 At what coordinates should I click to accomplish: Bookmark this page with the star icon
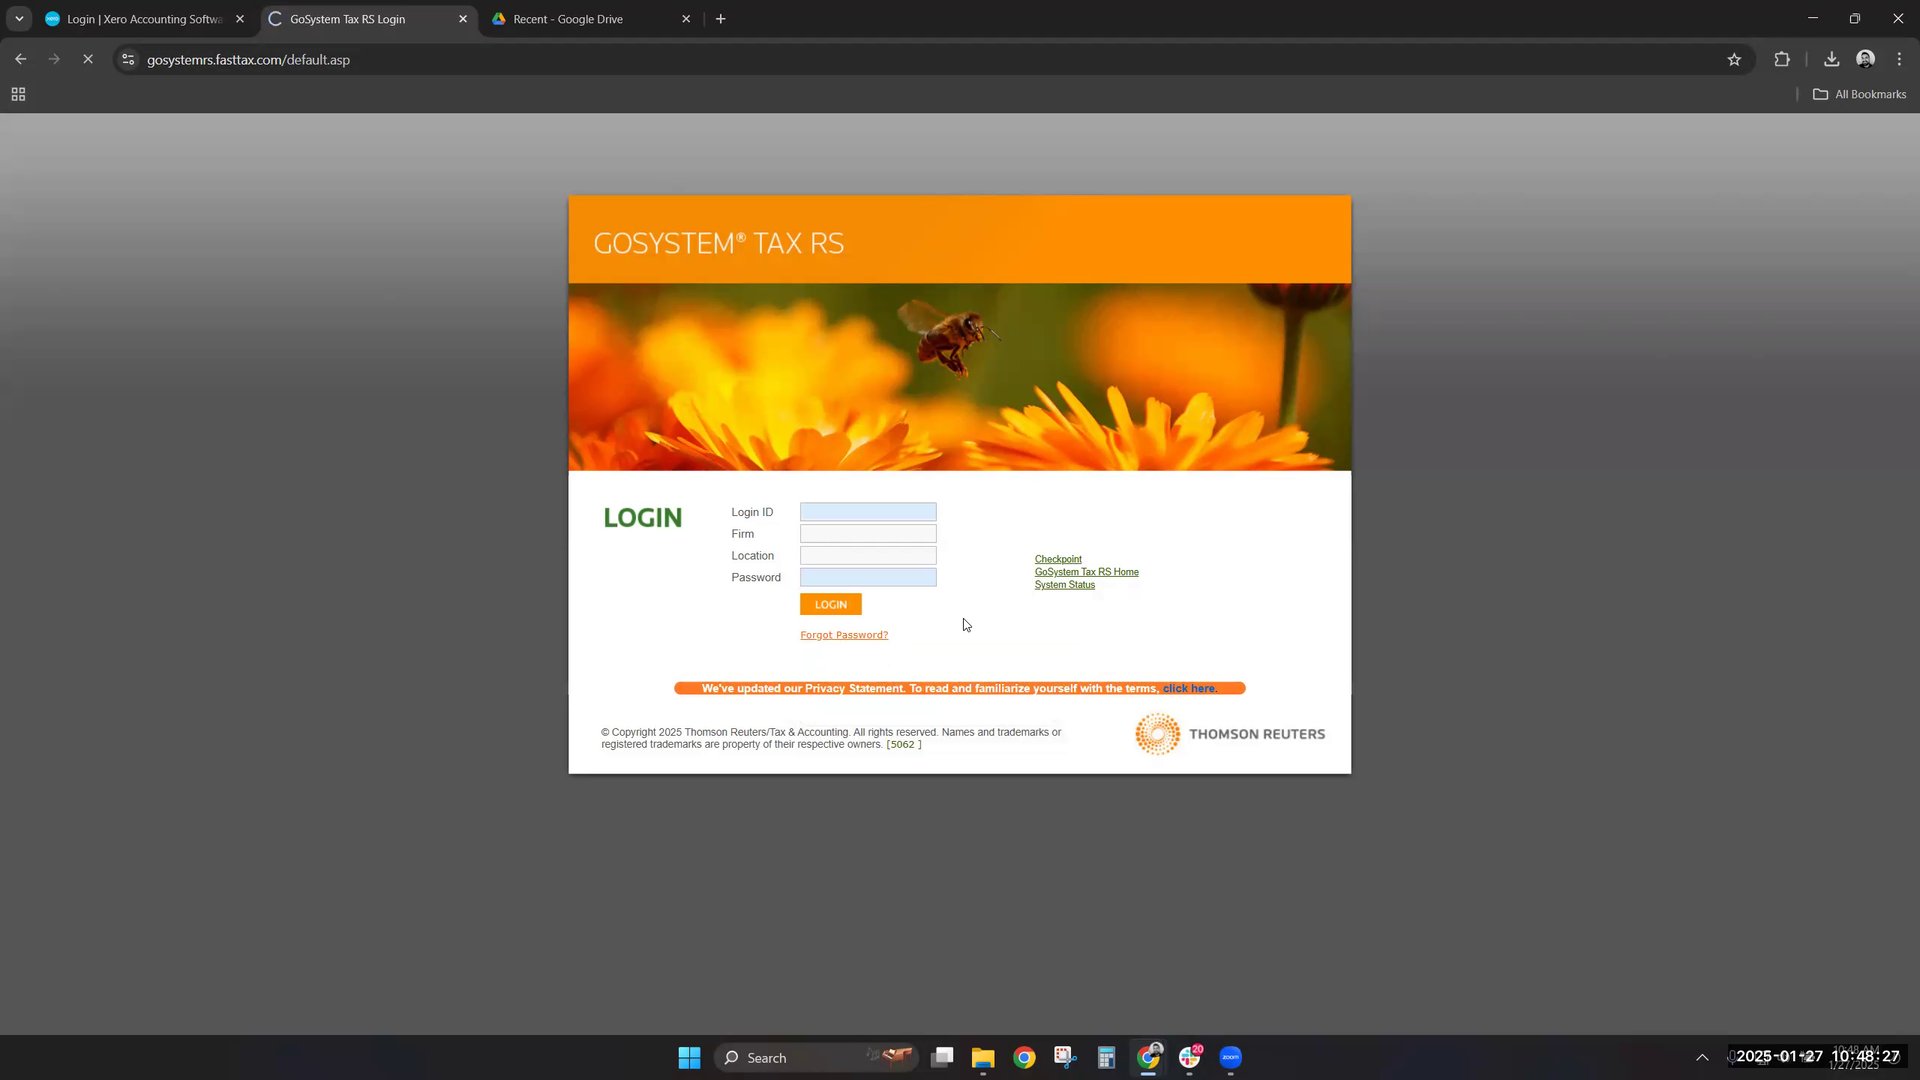[x=1734, y=60]
